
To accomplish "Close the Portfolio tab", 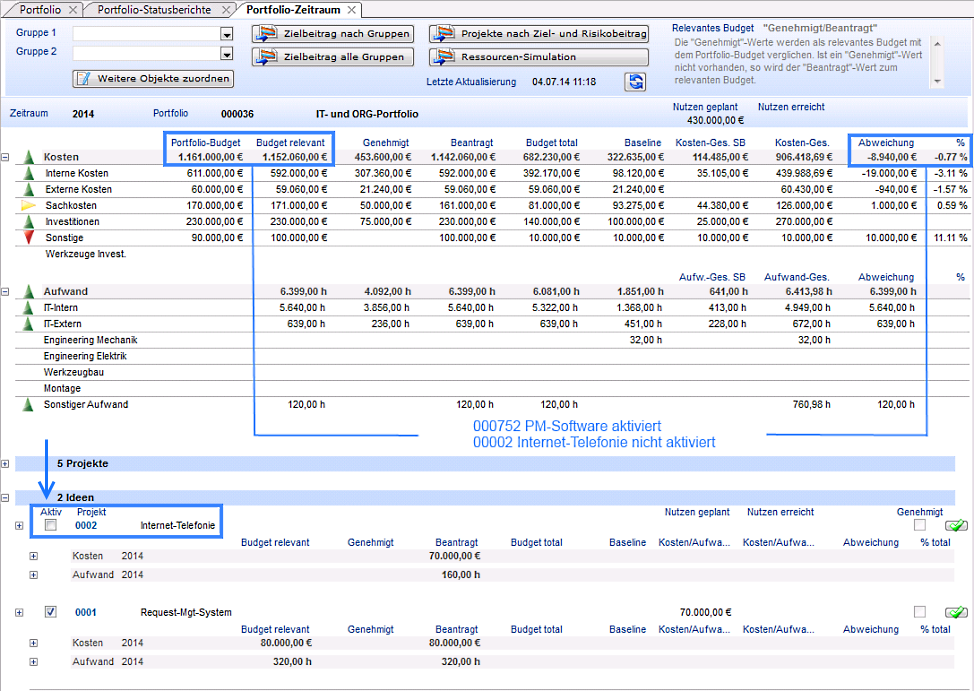I will [x=73, y=9].
